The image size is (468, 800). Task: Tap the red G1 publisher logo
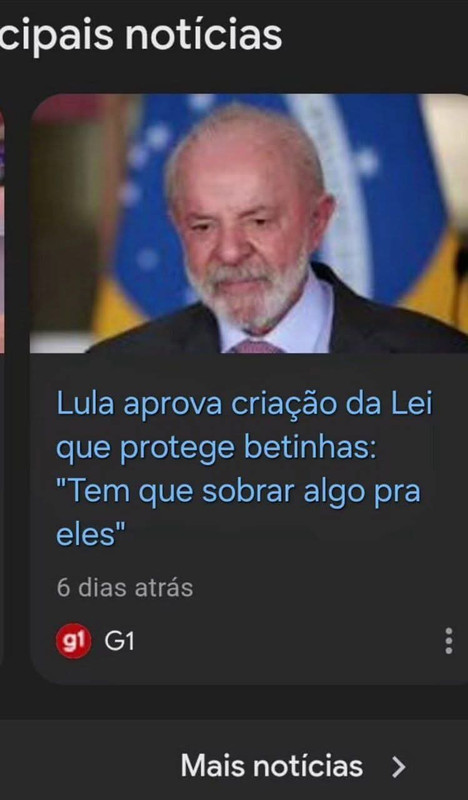pyautogui.click(x=73, y=641)
